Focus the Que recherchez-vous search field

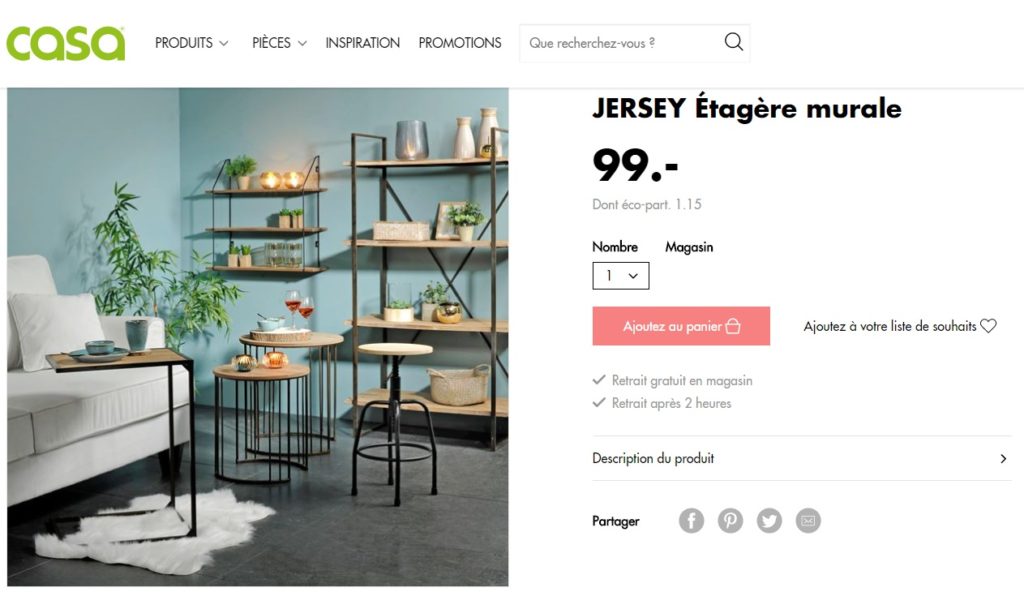coord(620,43)
